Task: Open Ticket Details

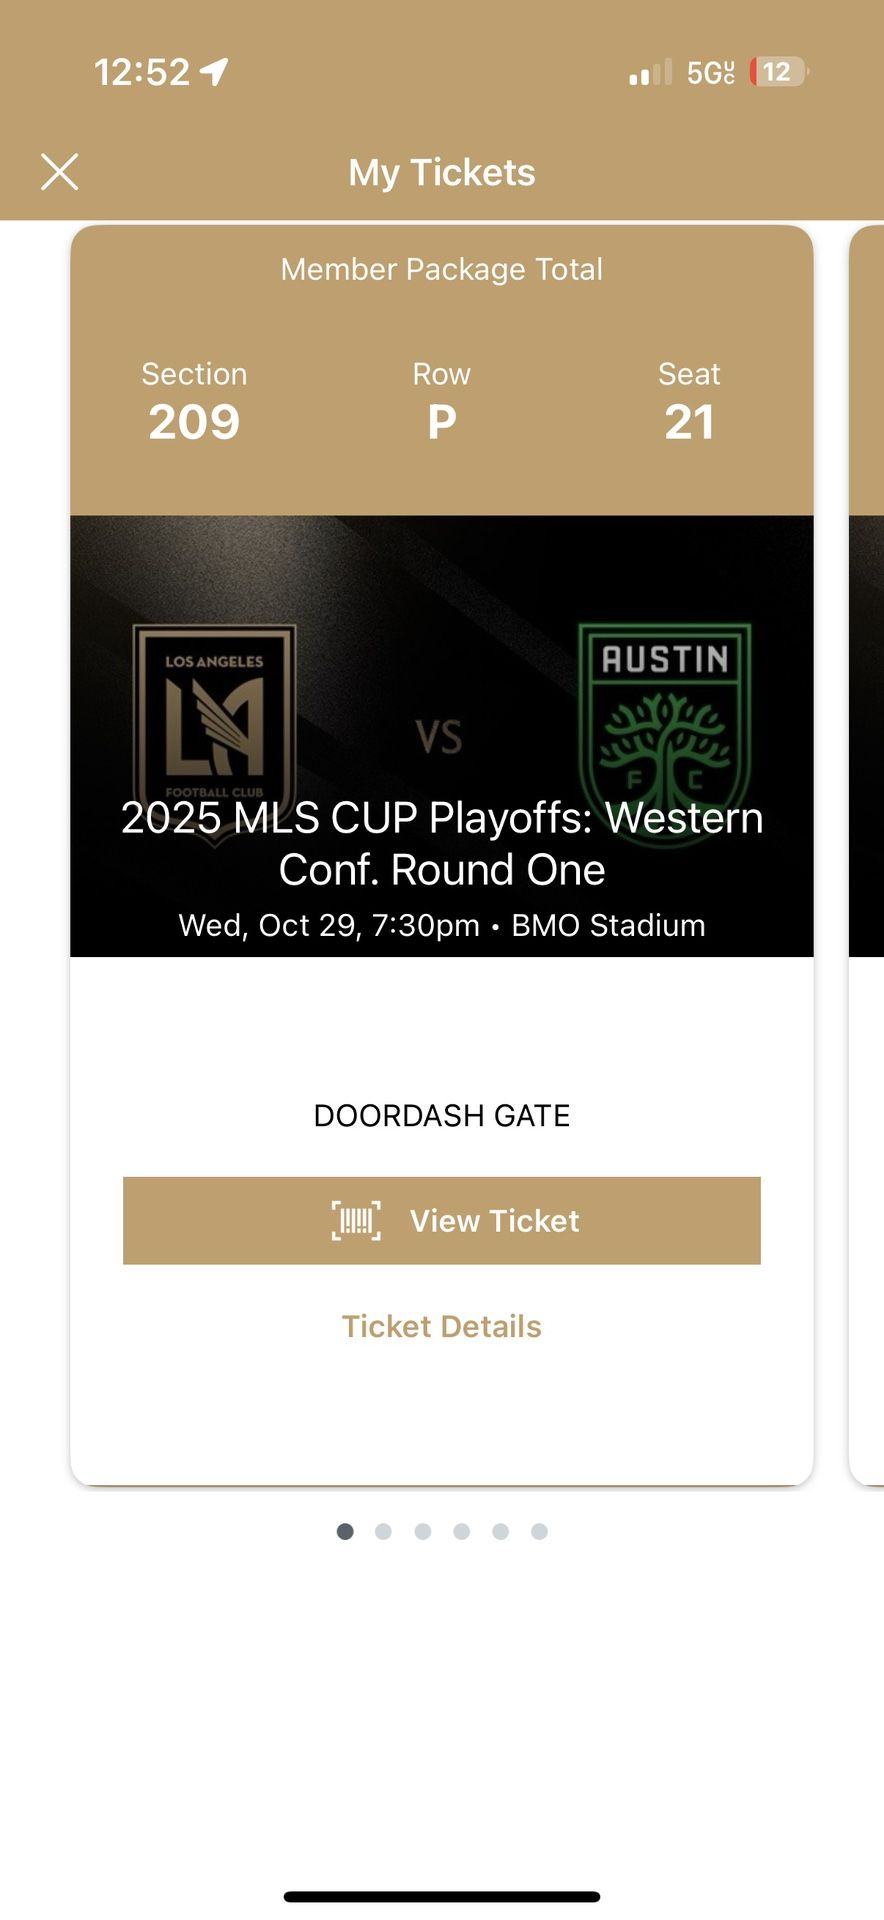Action: coord(441,1326)
